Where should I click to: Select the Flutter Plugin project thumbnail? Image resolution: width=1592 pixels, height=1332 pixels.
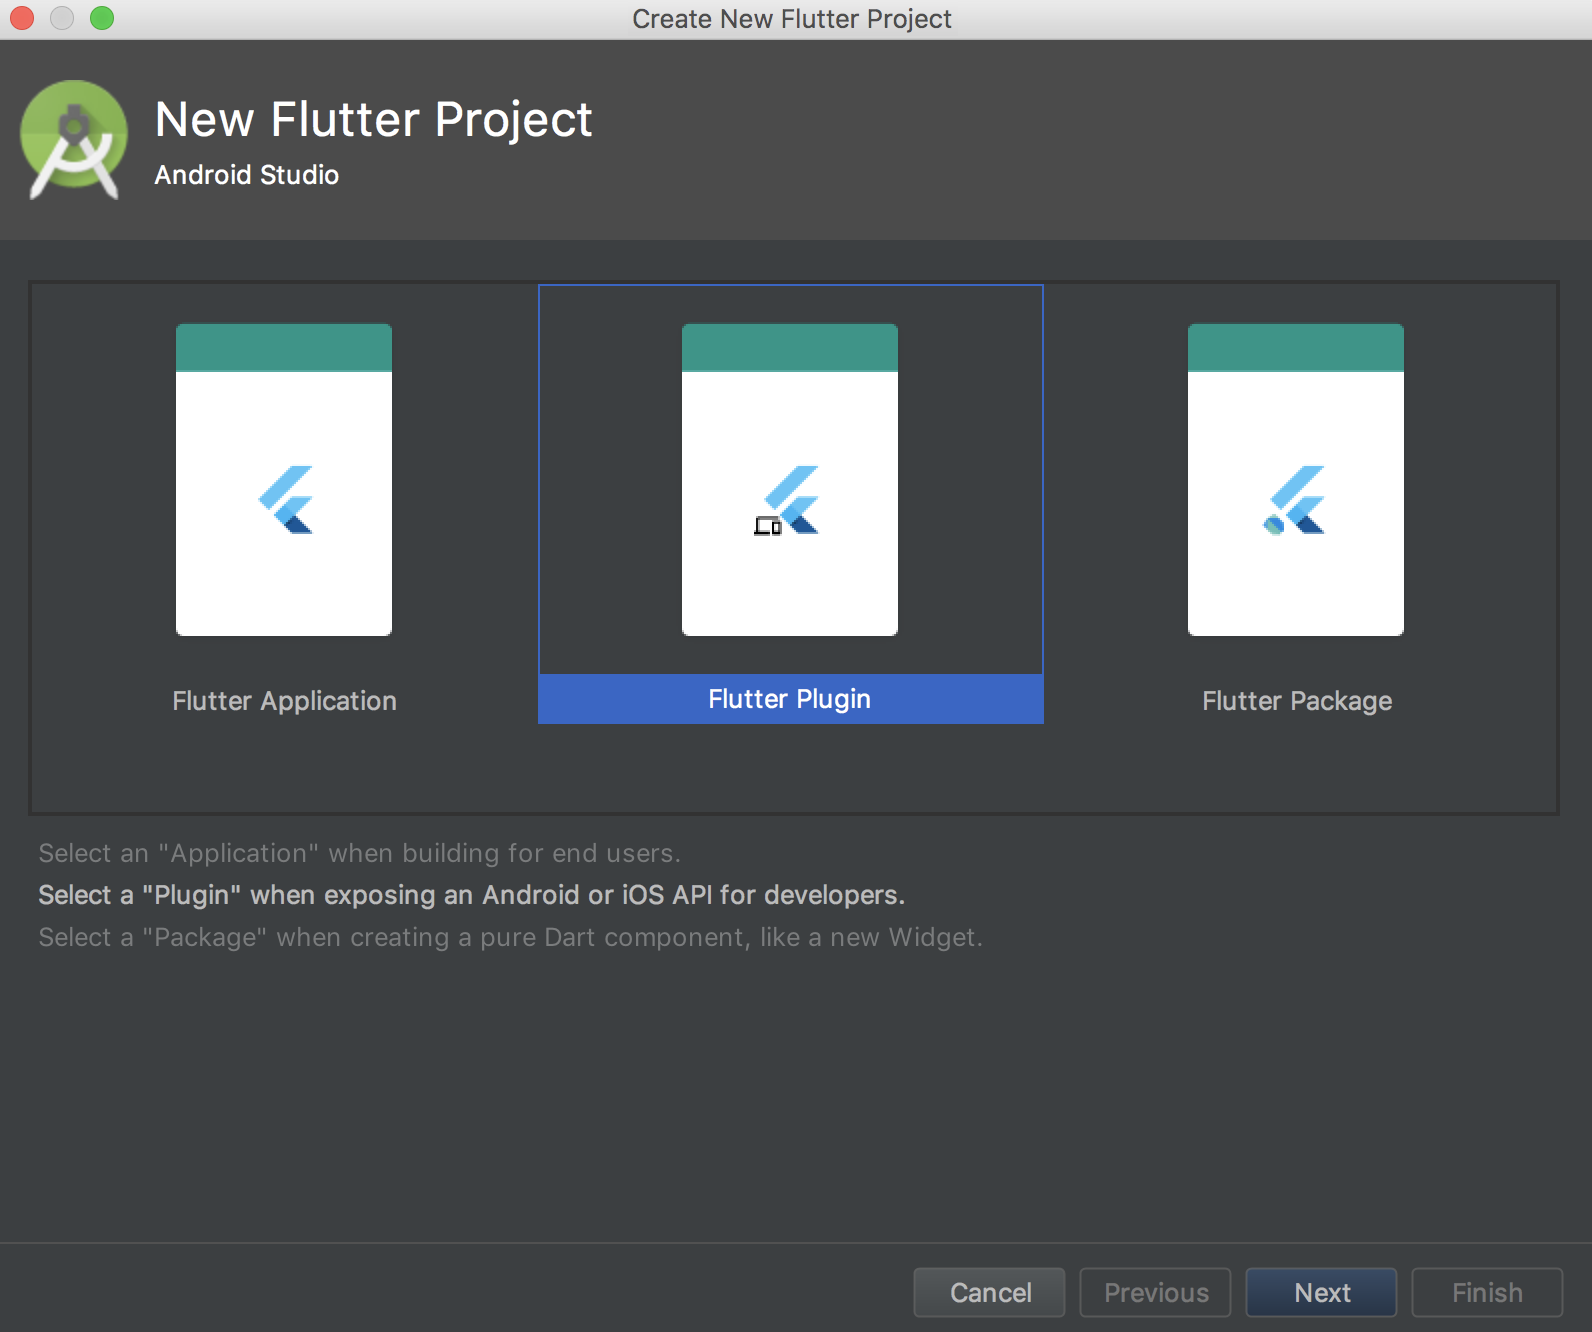coord(790,480)
